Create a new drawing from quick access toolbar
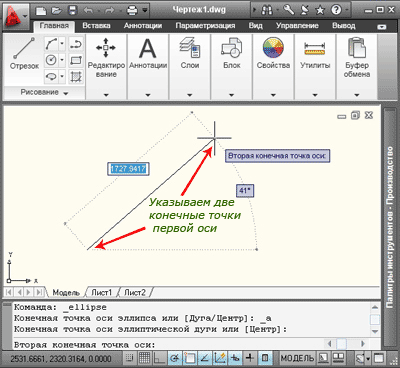This screenshot has height=368, width=400. point(41,11)
